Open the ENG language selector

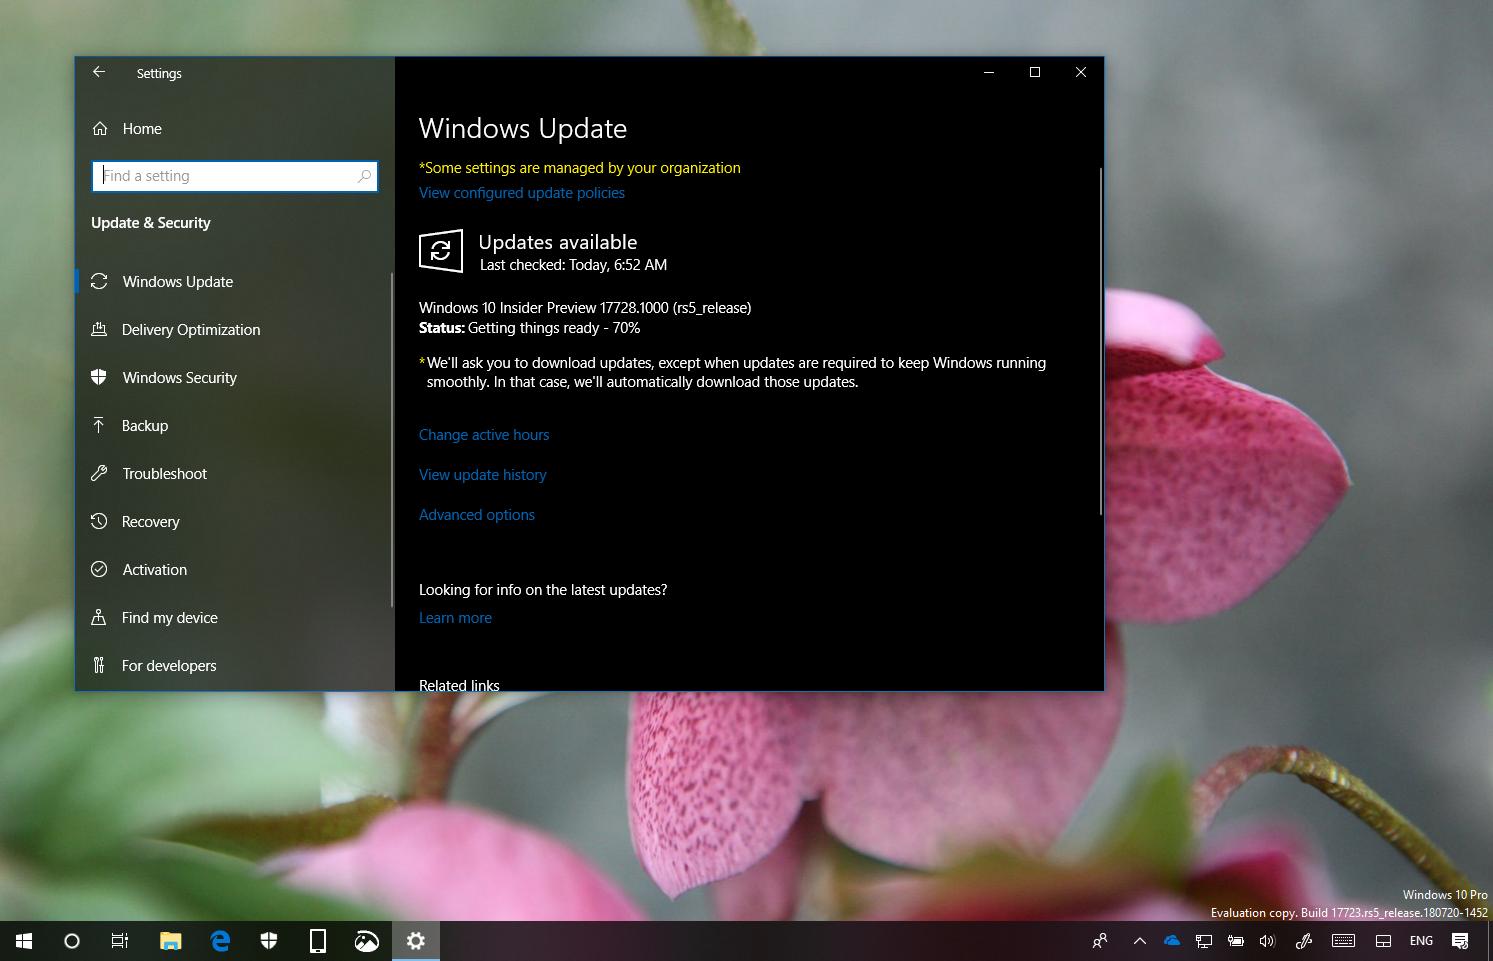1420,940
